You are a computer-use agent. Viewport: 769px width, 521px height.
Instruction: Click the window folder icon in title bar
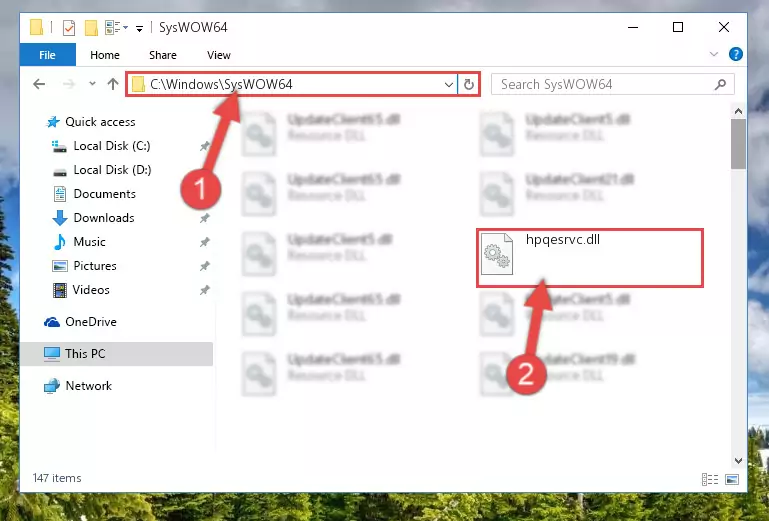(36, 27)
